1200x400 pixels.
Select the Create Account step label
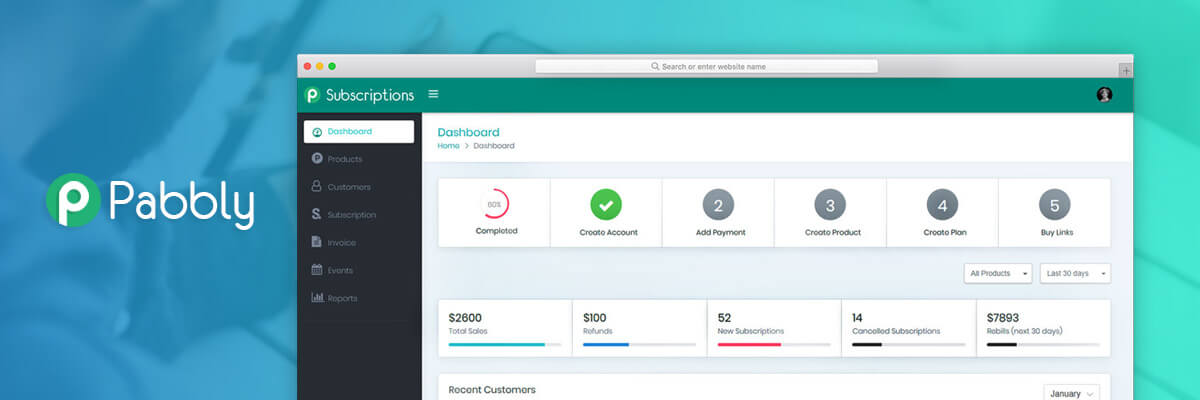606,233
